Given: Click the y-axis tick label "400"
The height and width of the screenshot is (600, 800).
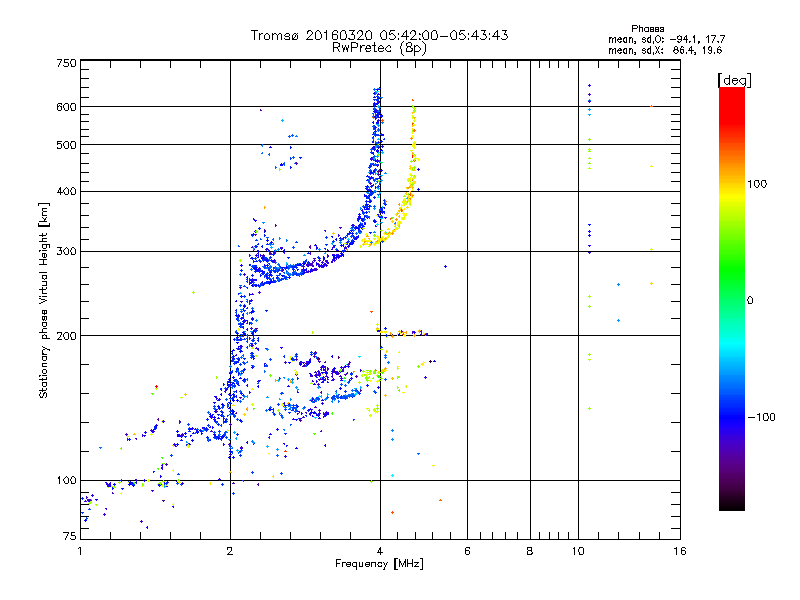Looking at the screenshot, I should pos(66,191).
